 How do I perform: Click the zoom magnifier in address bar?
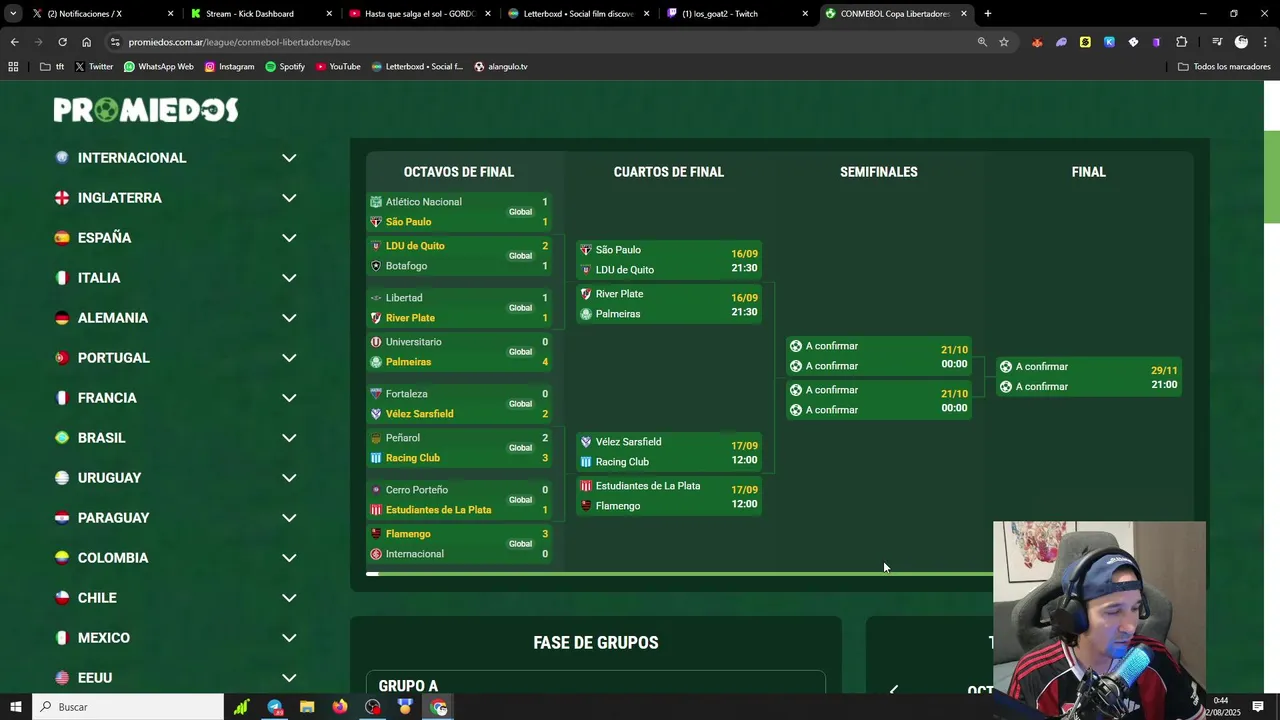point(982,42)
